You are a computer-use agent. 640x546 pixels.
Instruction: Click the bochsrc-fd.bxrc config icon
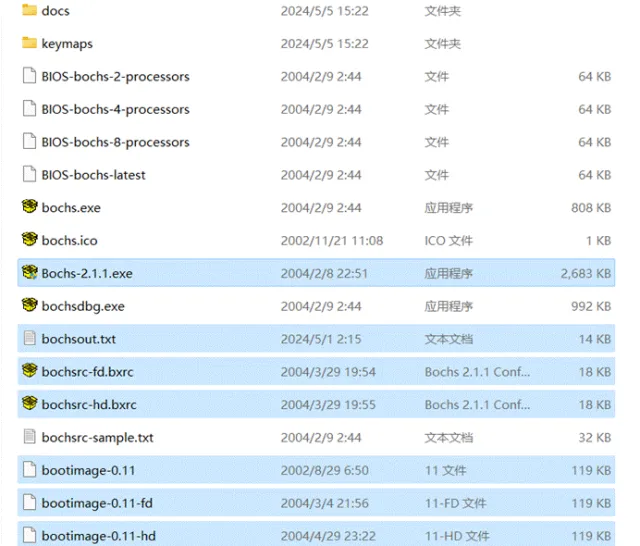[29, 371]
